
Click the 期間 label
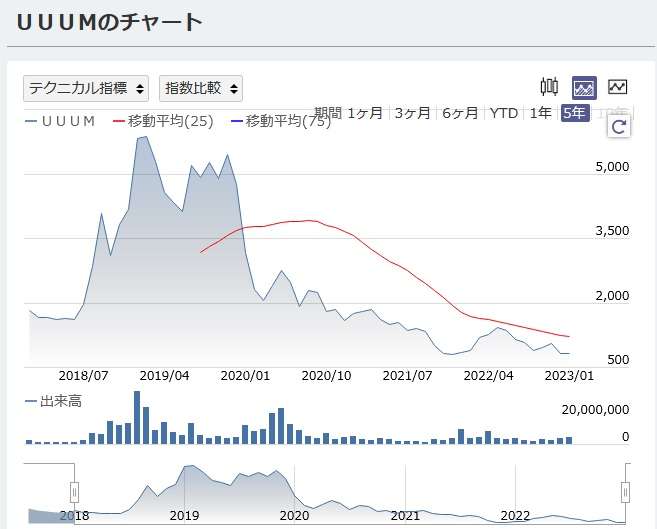pyautogui.click(x=328, y=113)
